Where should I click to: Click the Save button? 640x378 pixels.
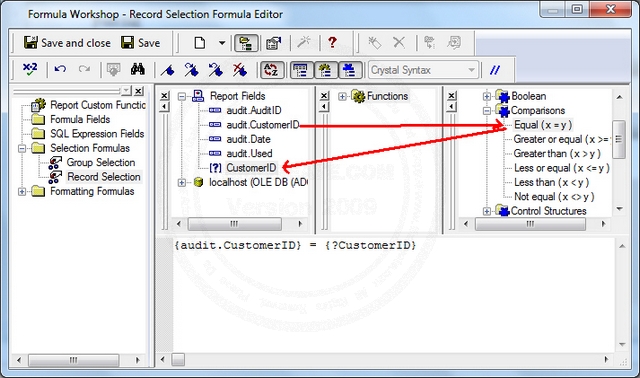140,43
